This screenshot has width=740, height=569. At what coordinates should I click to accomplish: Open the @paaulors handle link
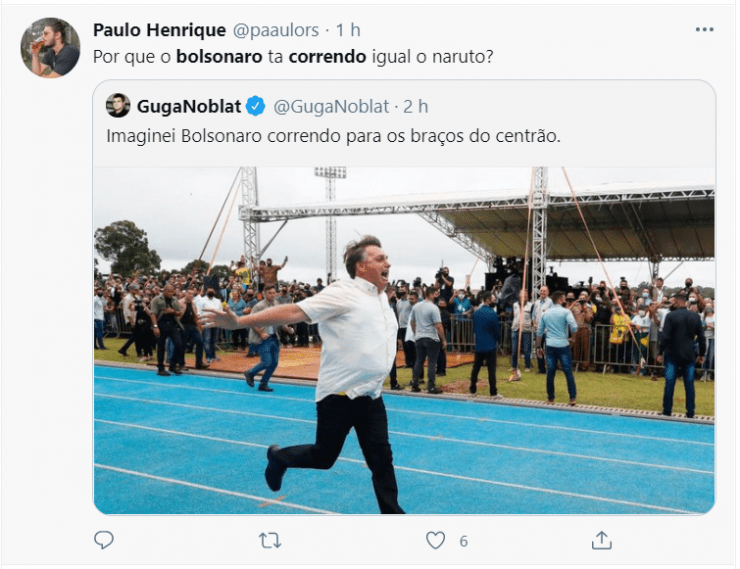276,30
